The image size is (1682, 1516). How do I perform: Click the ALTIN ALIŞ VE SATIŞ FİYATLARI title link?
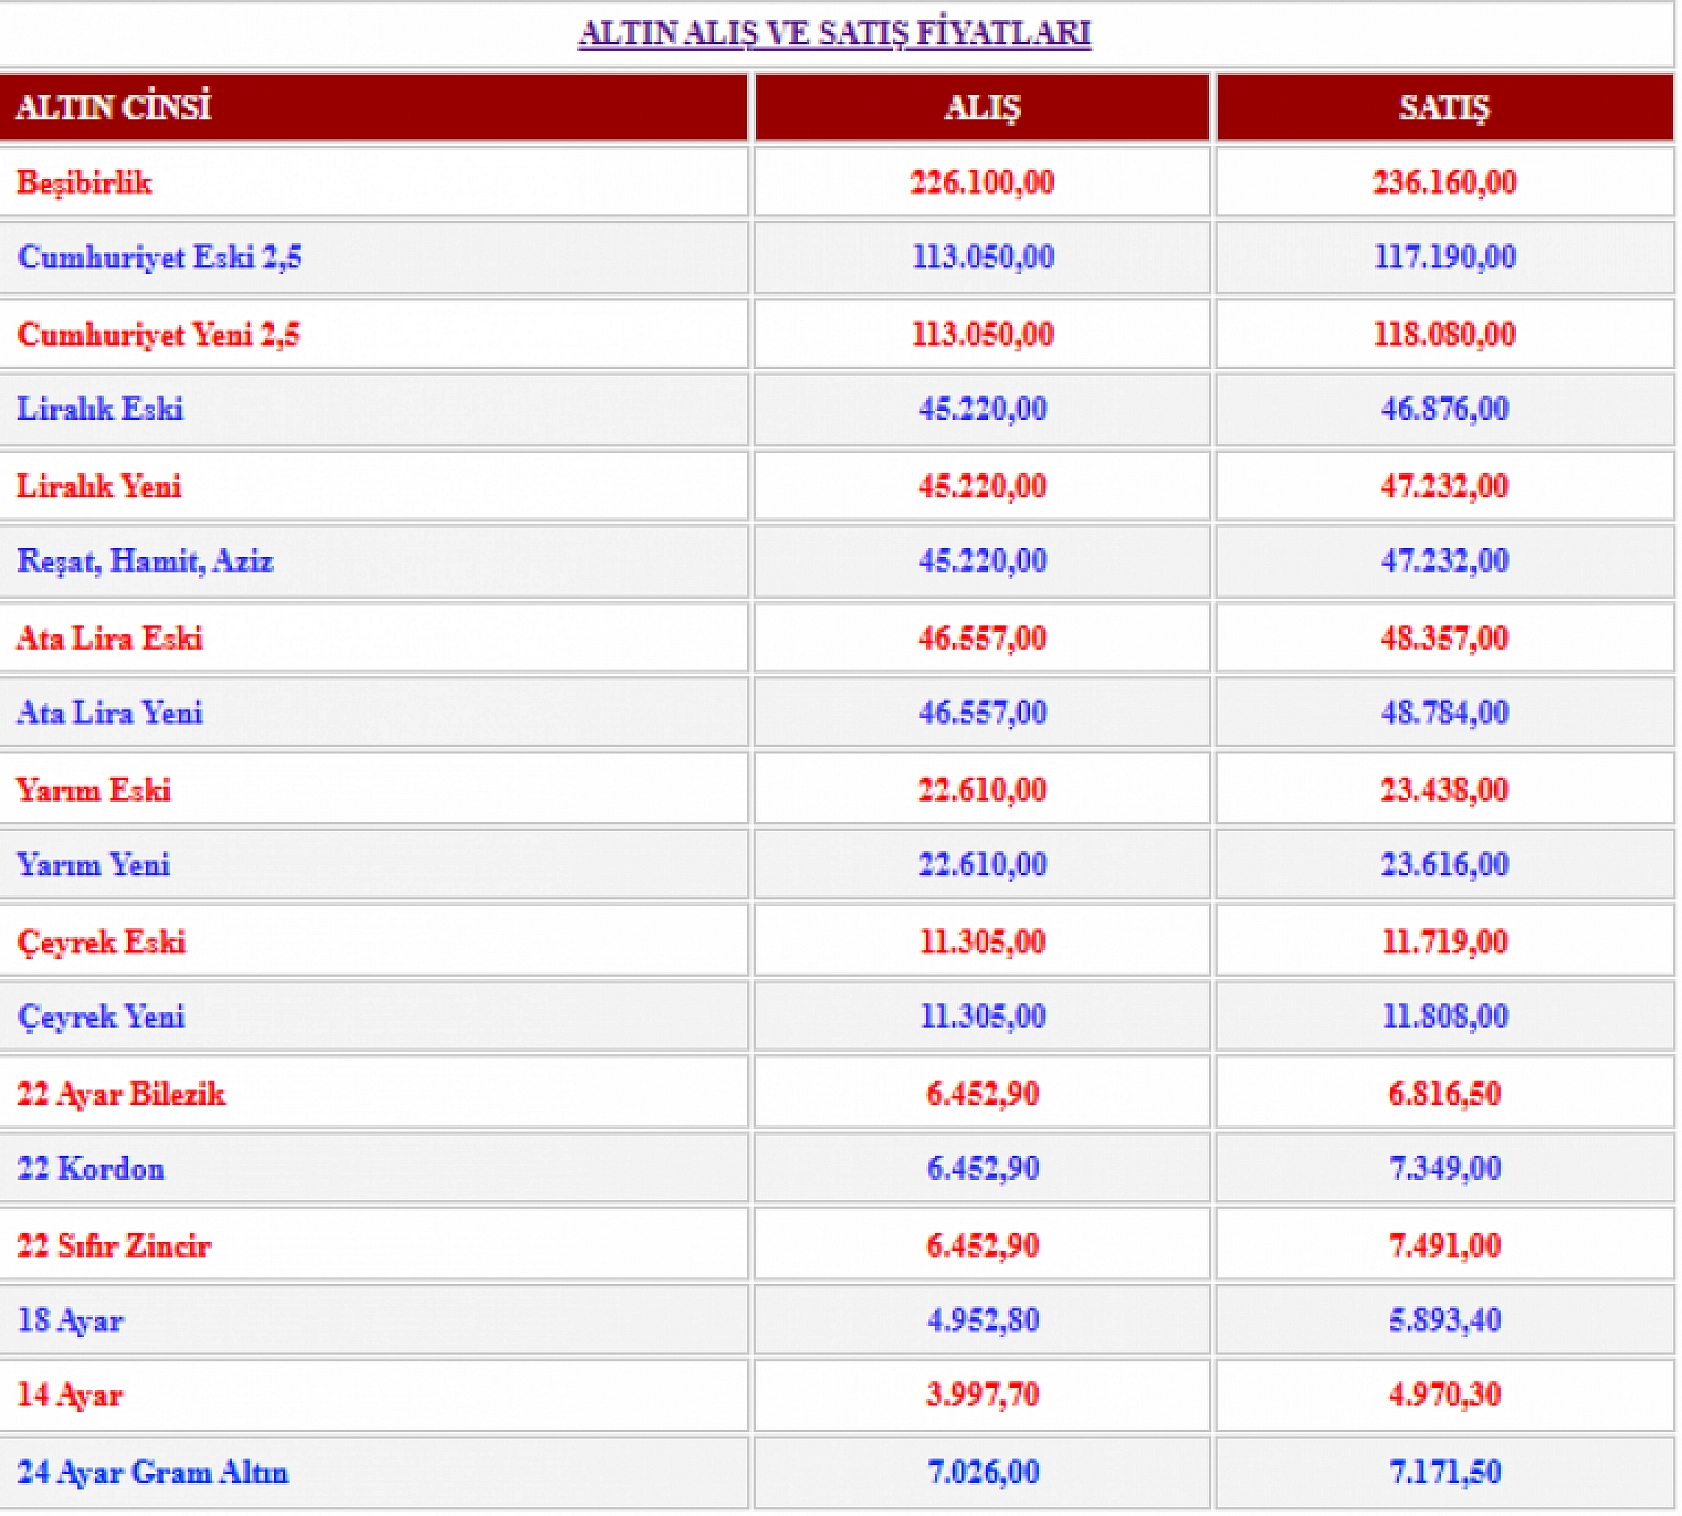834,33
